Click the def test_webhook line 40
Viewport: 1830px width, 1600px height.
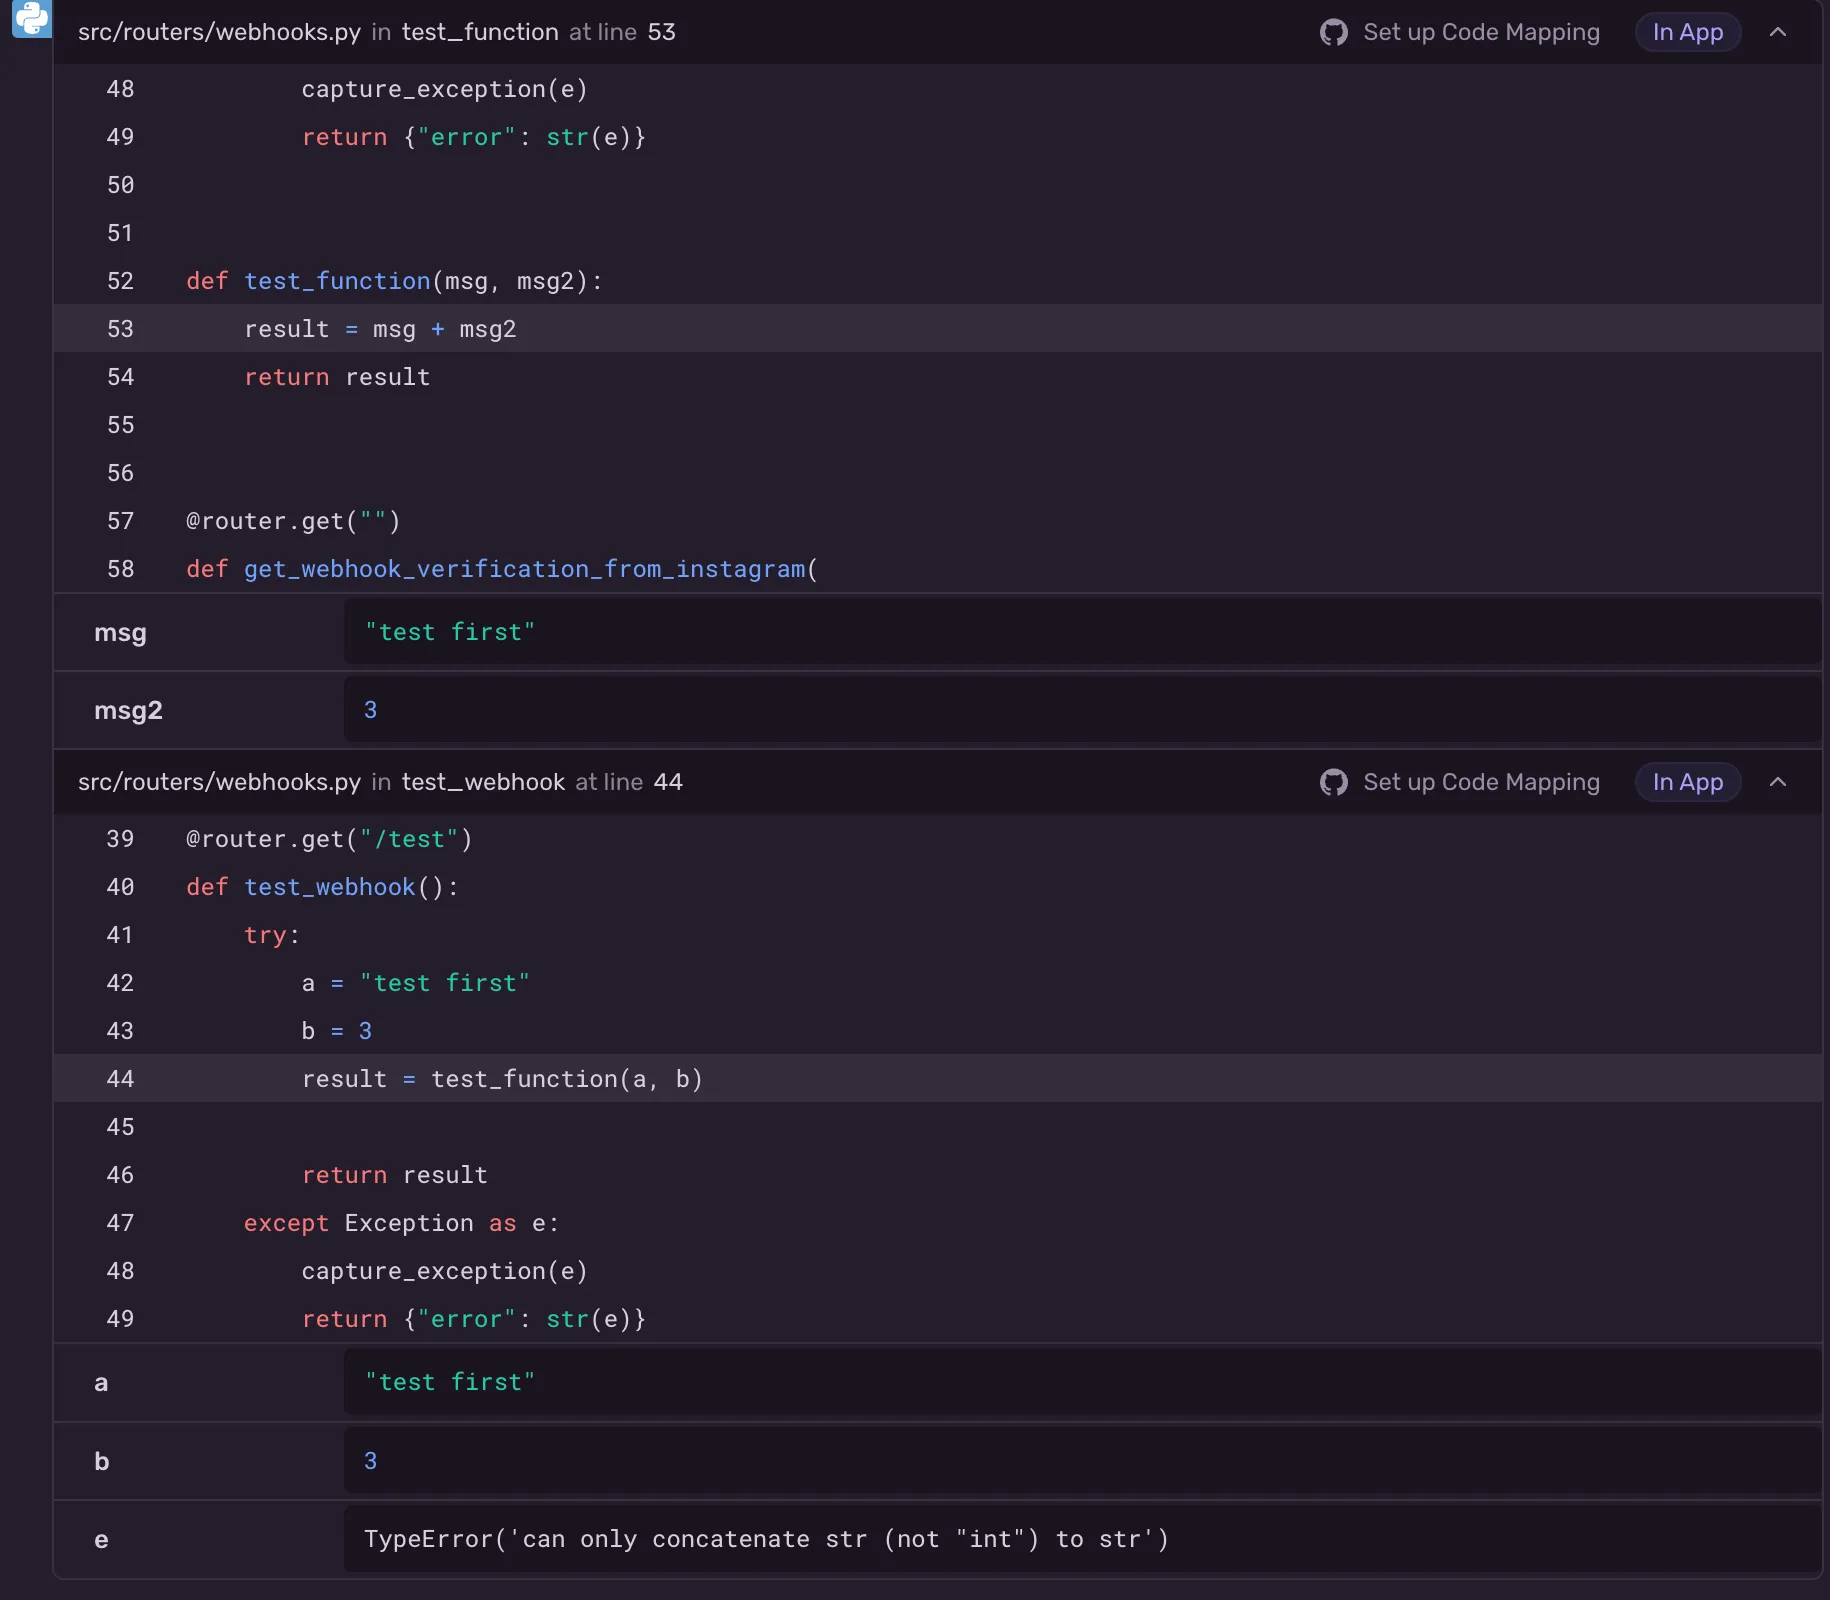point(322,887)
